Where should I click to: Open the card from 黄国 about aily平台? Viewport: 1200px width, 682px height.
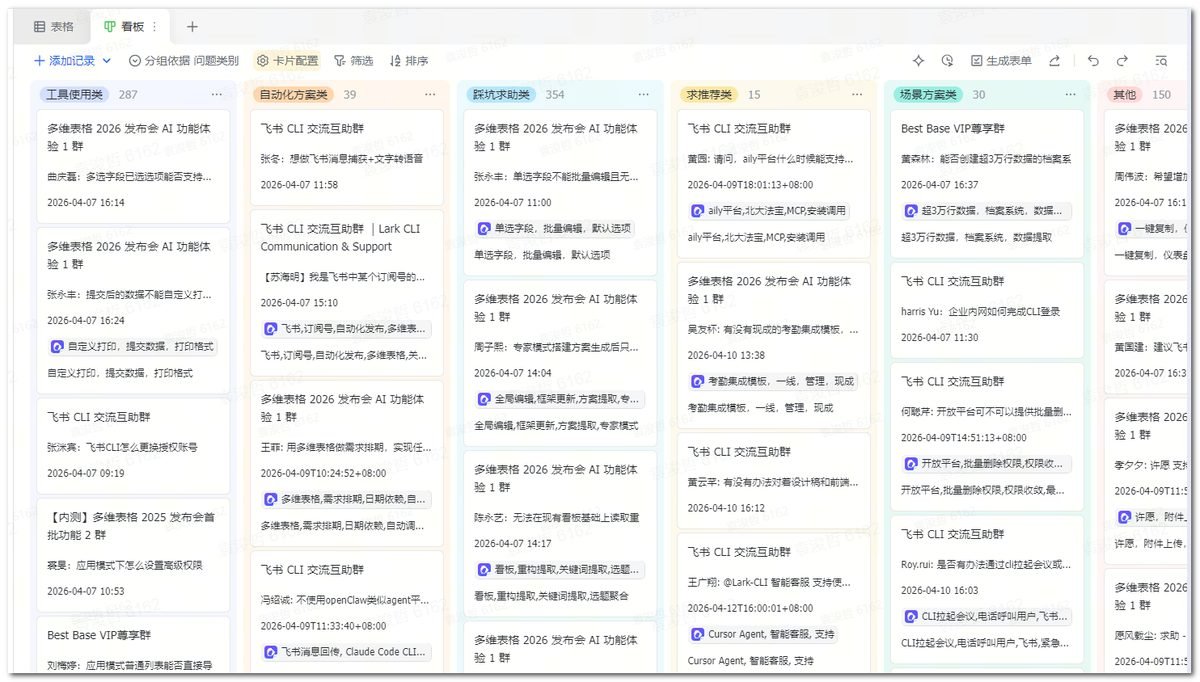(774, 183)
